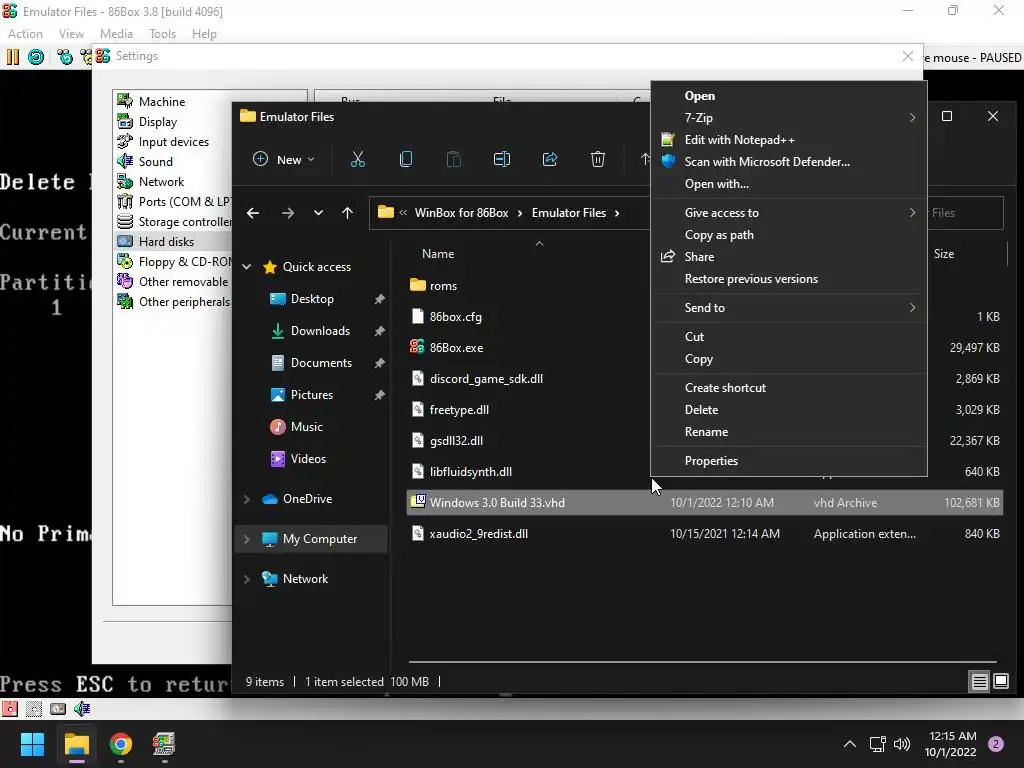Open the WinBox app in the taskbar

[164, 744]
